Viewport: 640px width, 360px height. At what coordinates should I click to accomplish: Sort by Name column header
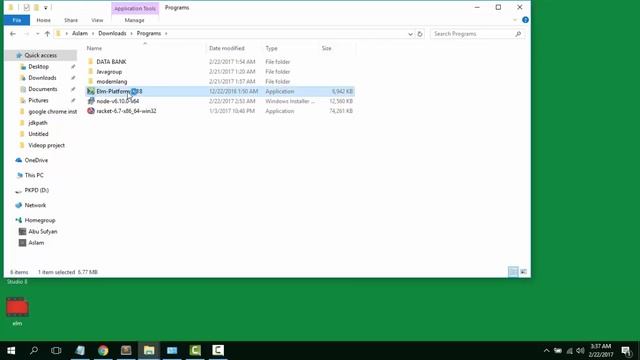point(94,48)
